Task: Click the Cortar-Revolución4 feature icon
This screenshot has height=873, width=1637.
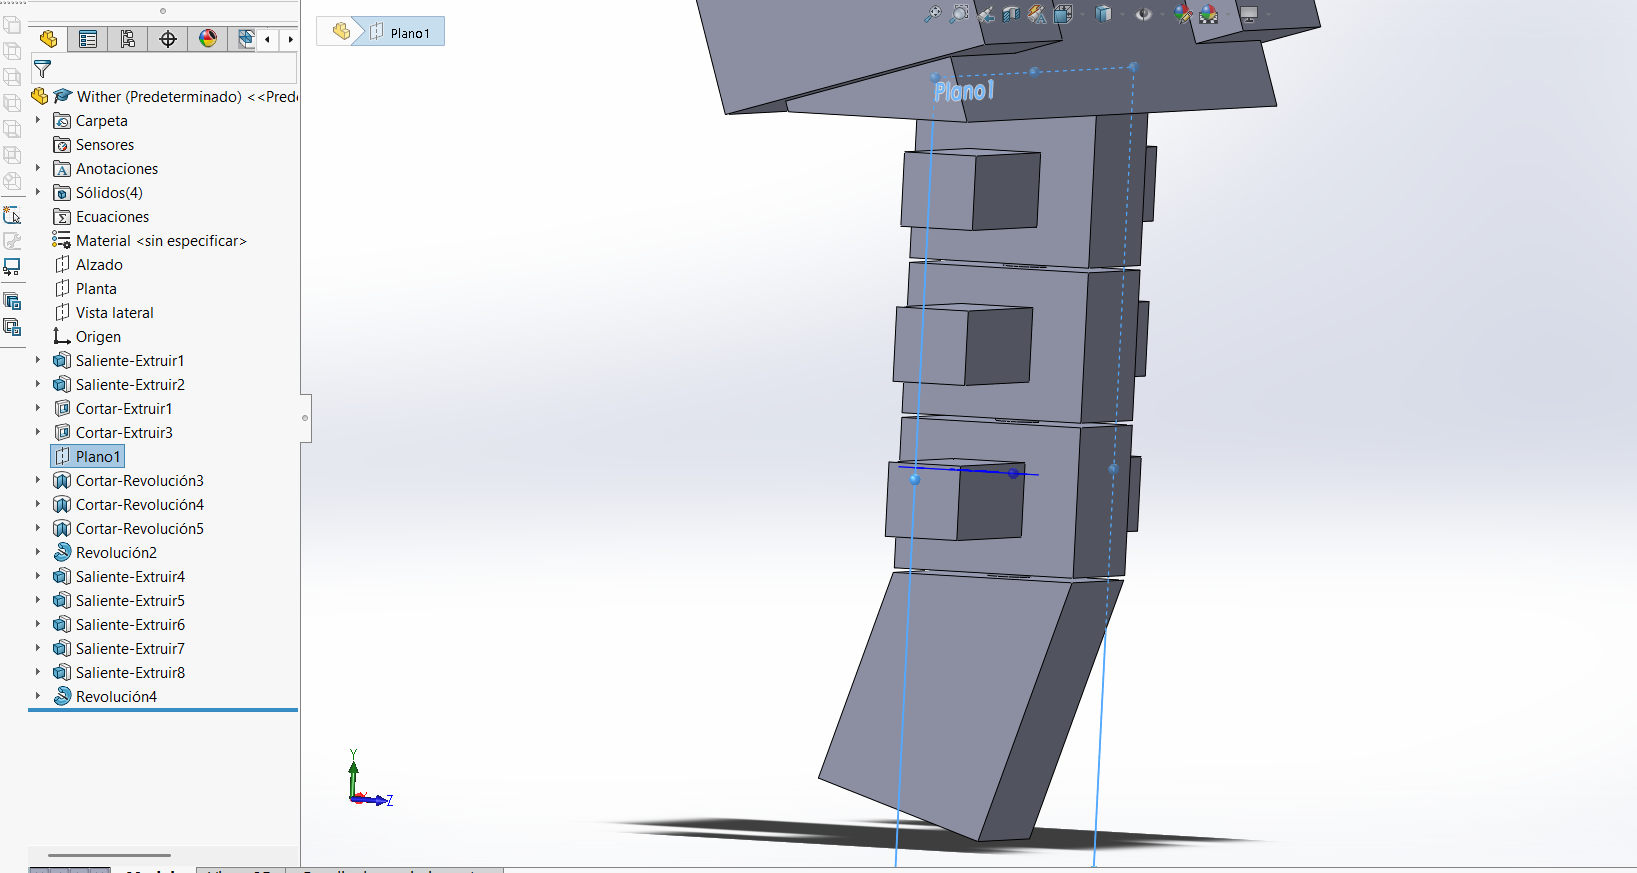Action: 62,504
